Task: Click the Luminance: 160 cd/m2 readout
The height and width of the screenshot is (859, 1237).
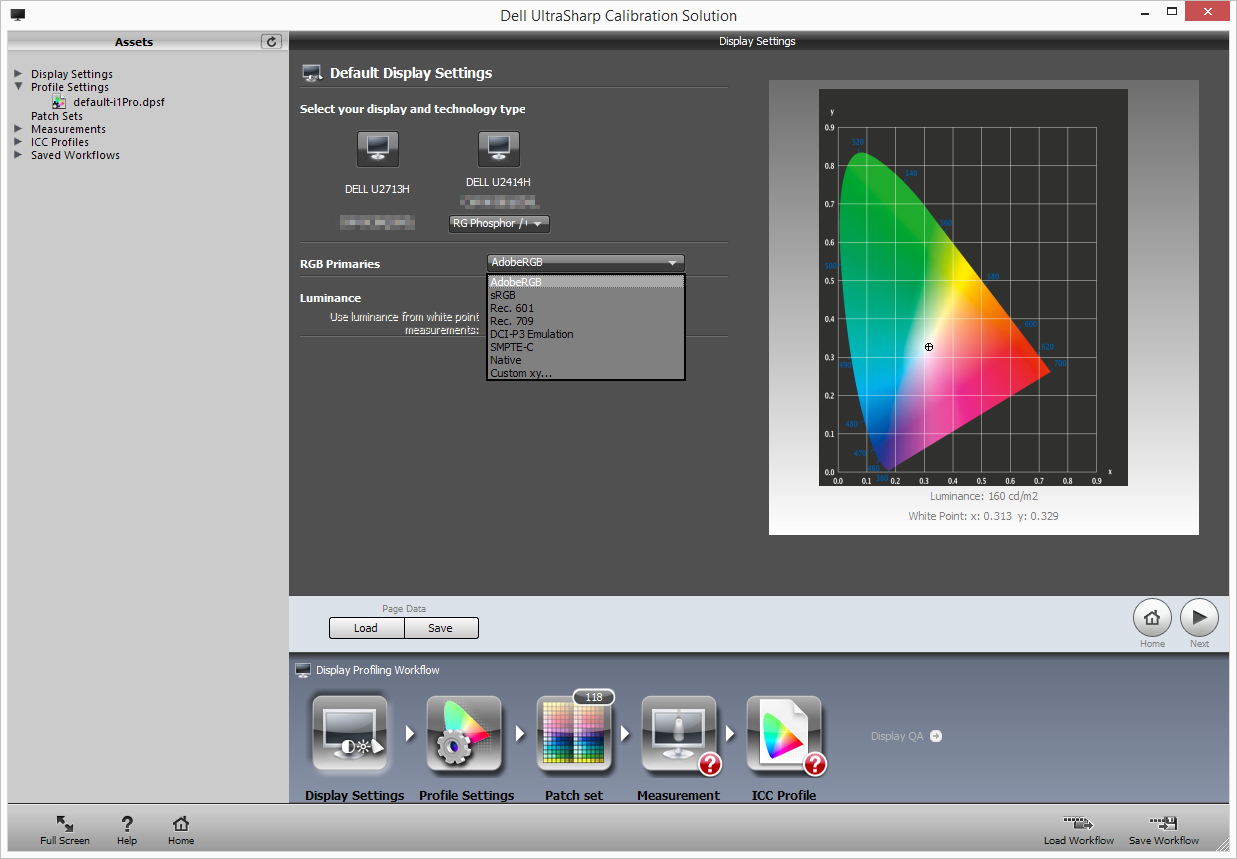Action: tap(983, 496)
